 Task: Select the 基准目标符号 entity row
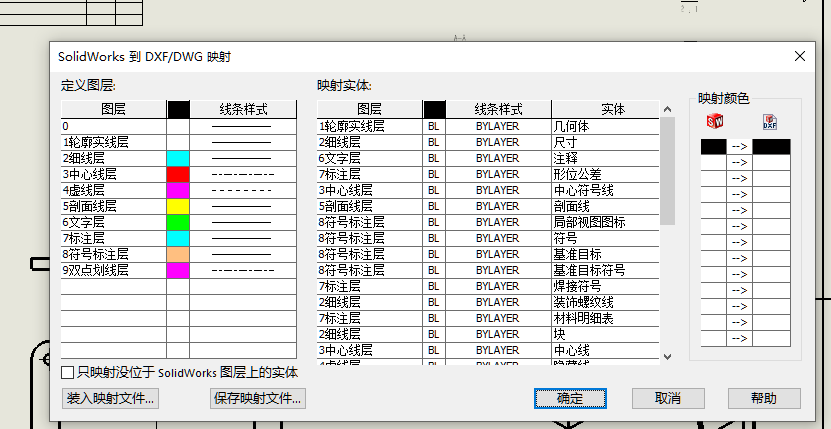488,270
